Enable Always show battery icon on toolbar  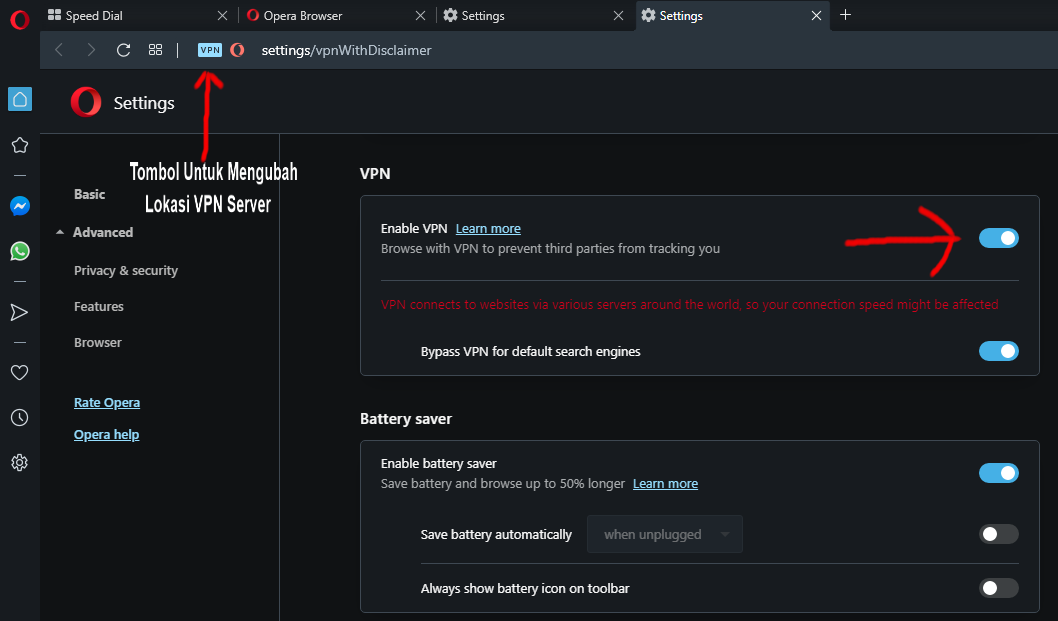pyautogui.click(x=999, y=588)
